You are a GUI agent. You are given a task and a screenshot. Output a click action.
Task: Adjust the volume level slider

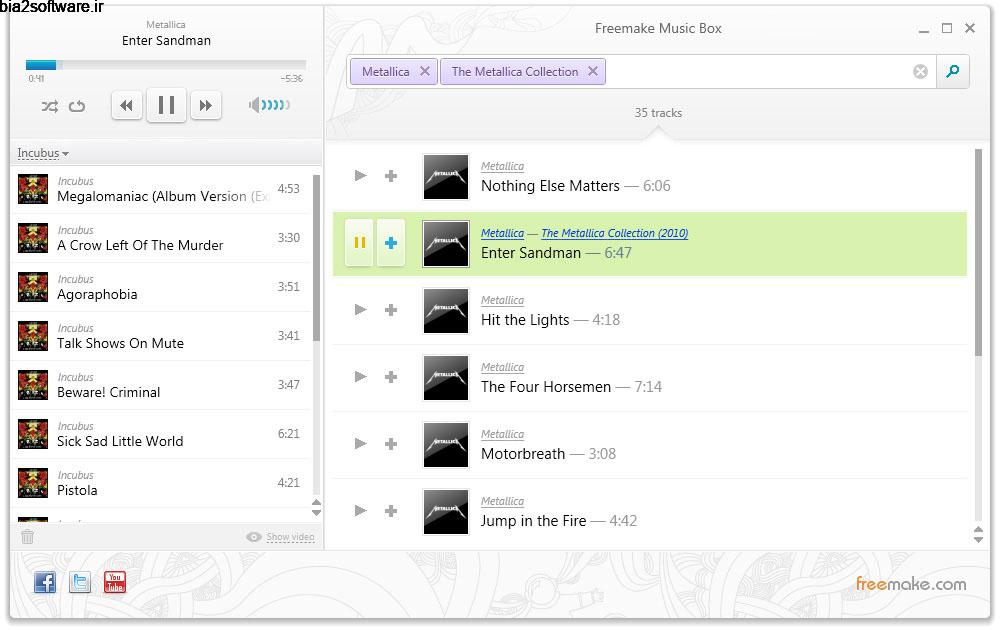point(270,105)
